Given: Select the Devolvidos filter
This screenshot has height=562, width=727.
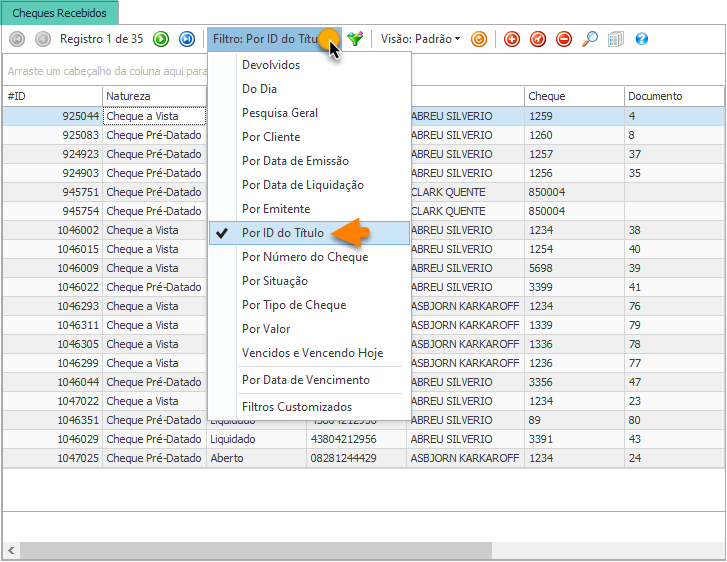Looking at the screenshot, I should pyautogui.click(x=309, y=65).
